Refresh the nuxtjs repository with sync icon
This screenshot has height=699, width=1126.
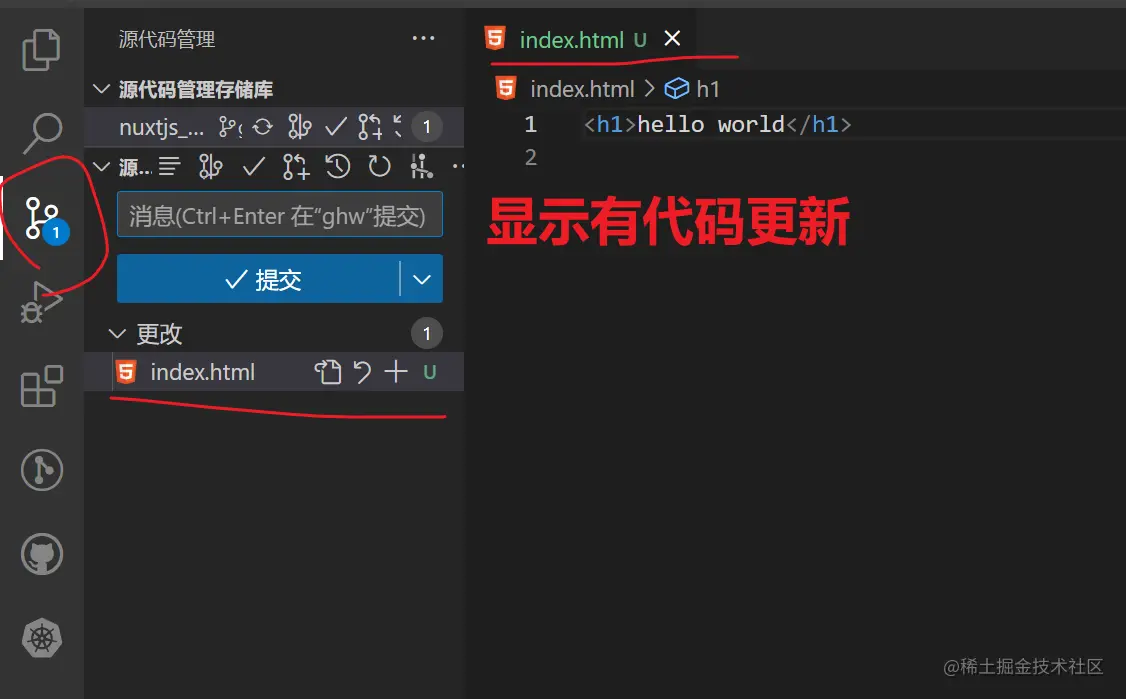[x=261, y=127]
